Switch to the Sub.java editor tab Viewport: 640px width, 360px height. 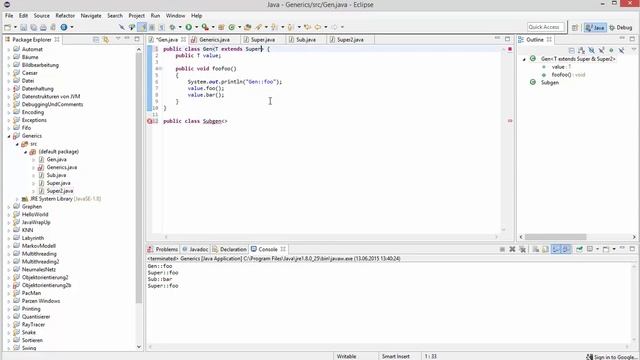[306, 40]
